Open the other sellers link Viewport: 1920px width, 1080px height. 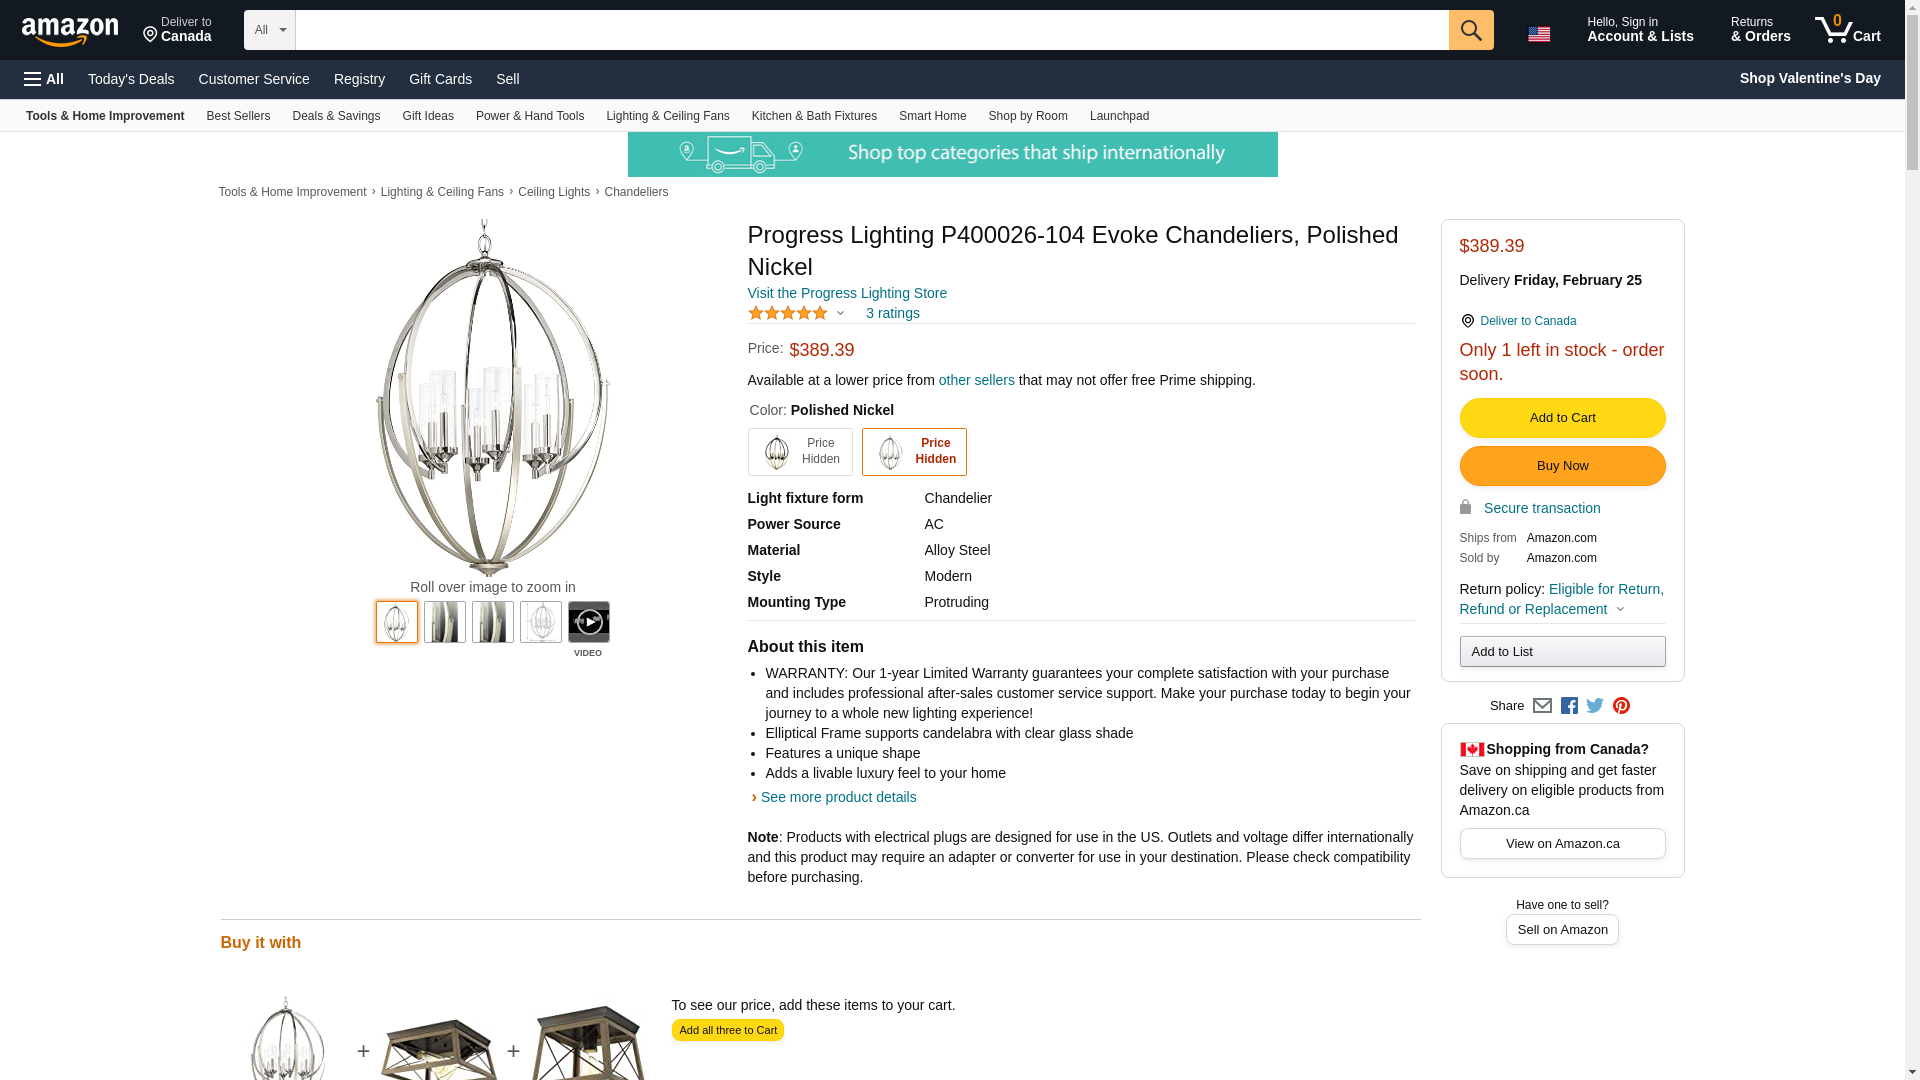click(x=976, y=380)
